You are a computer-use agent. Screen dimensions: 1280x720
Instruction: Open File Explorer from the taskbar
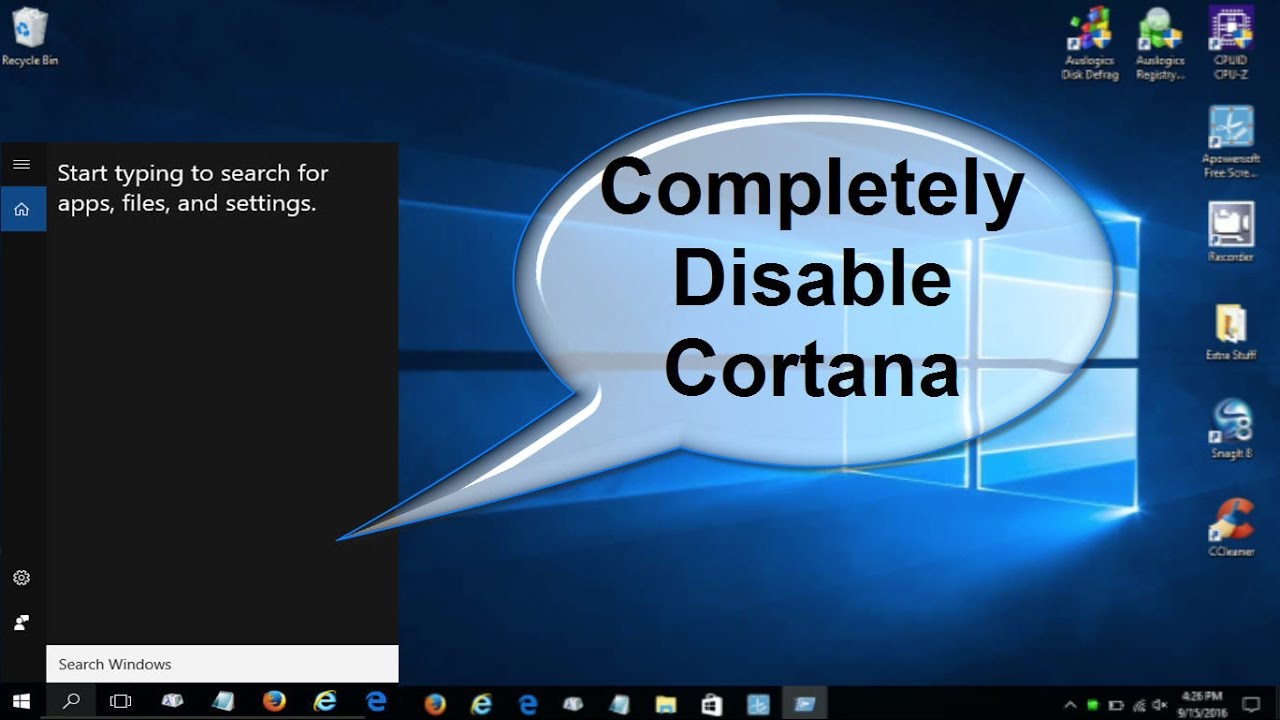tap(665, 703)
